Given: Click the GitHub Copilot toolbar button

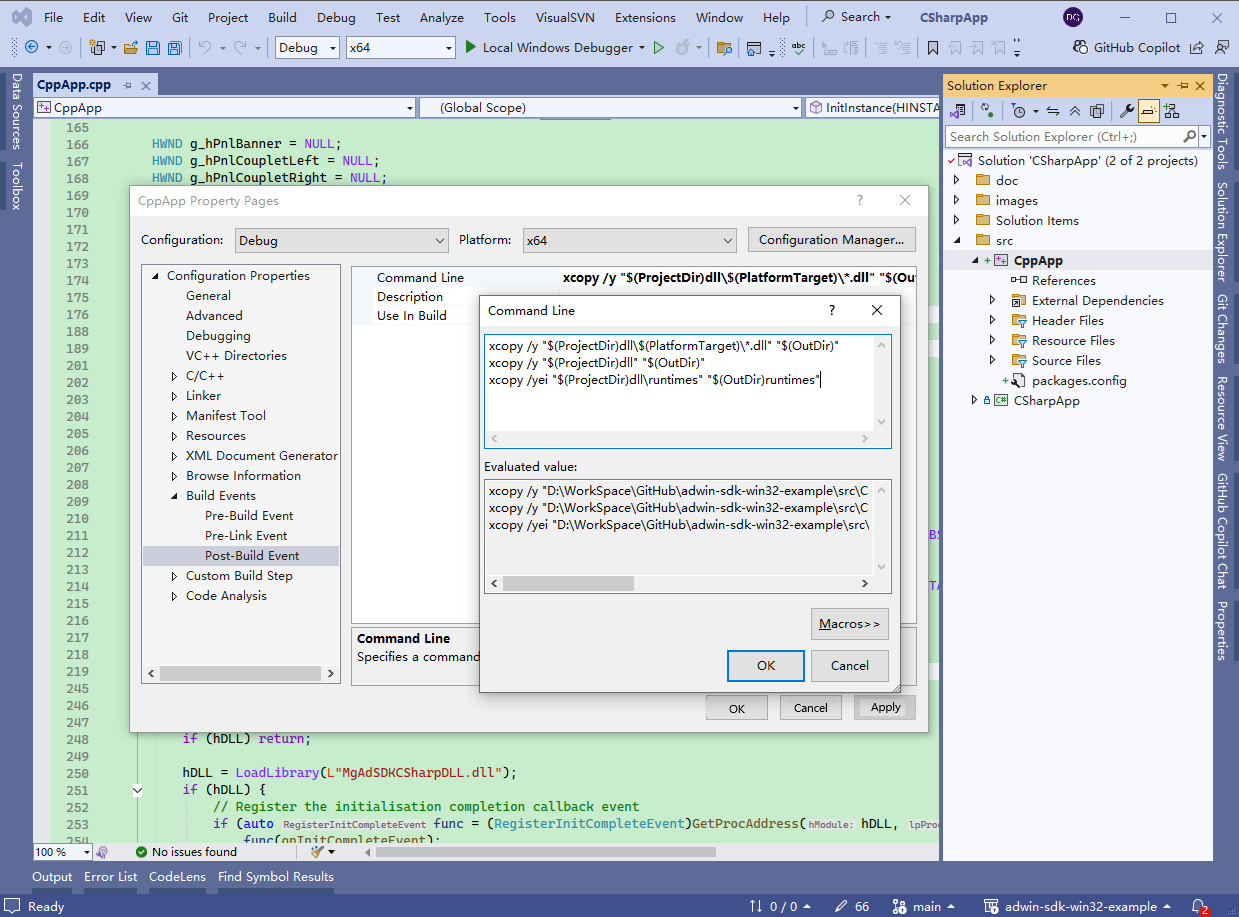Looking at the screenshot, I should [x=1126, y=47].
